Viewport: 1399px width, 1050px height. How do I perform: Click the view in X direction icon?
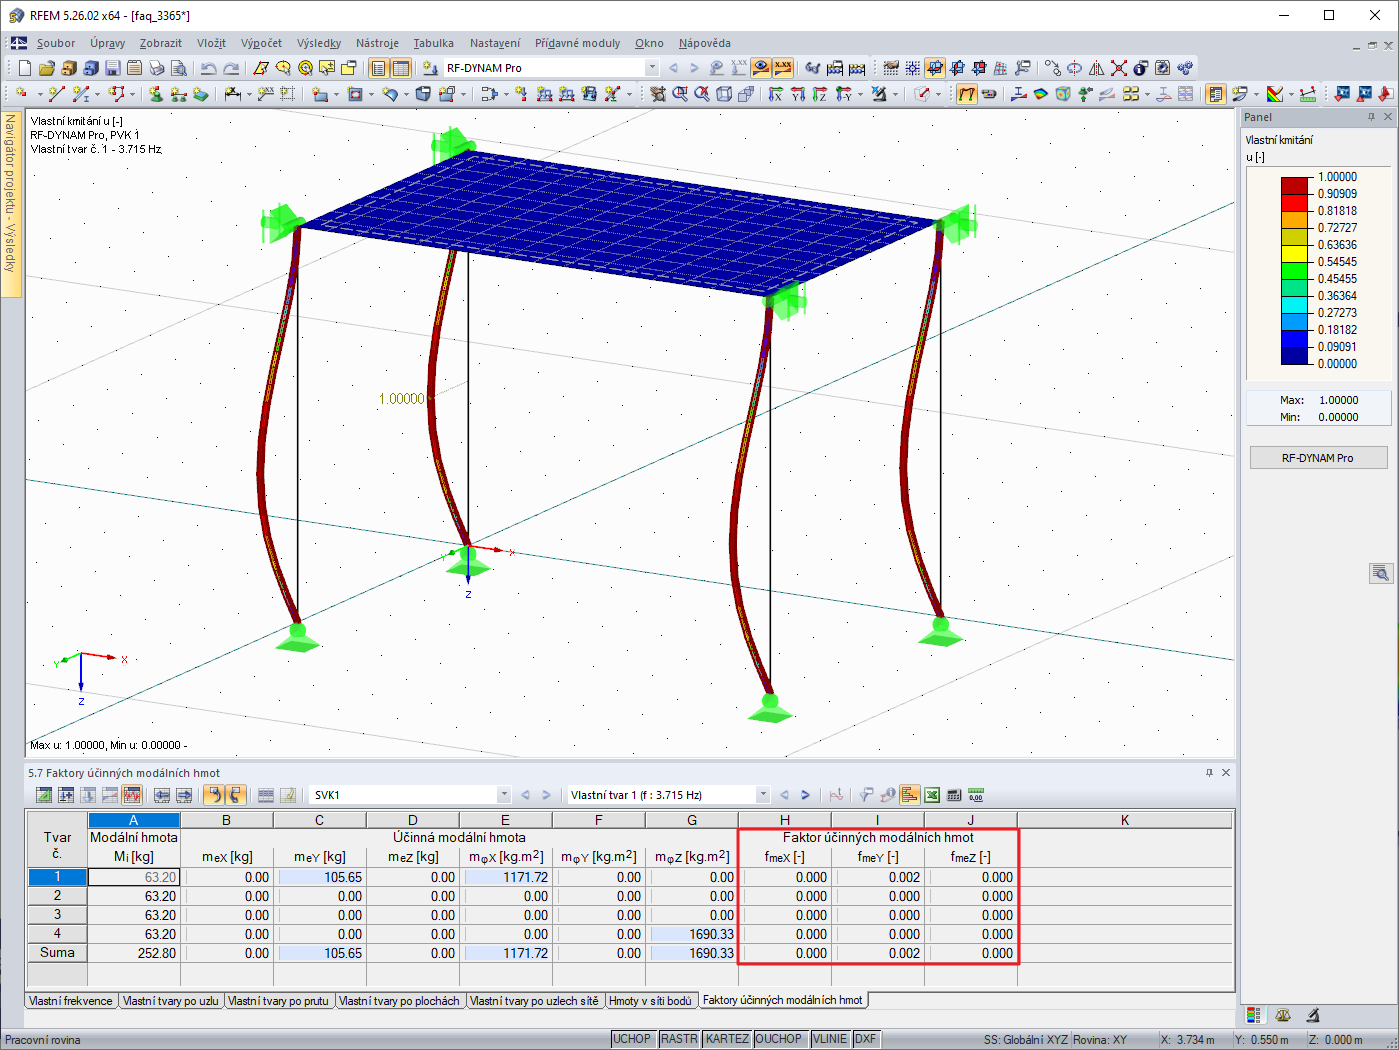coord(776,94)
